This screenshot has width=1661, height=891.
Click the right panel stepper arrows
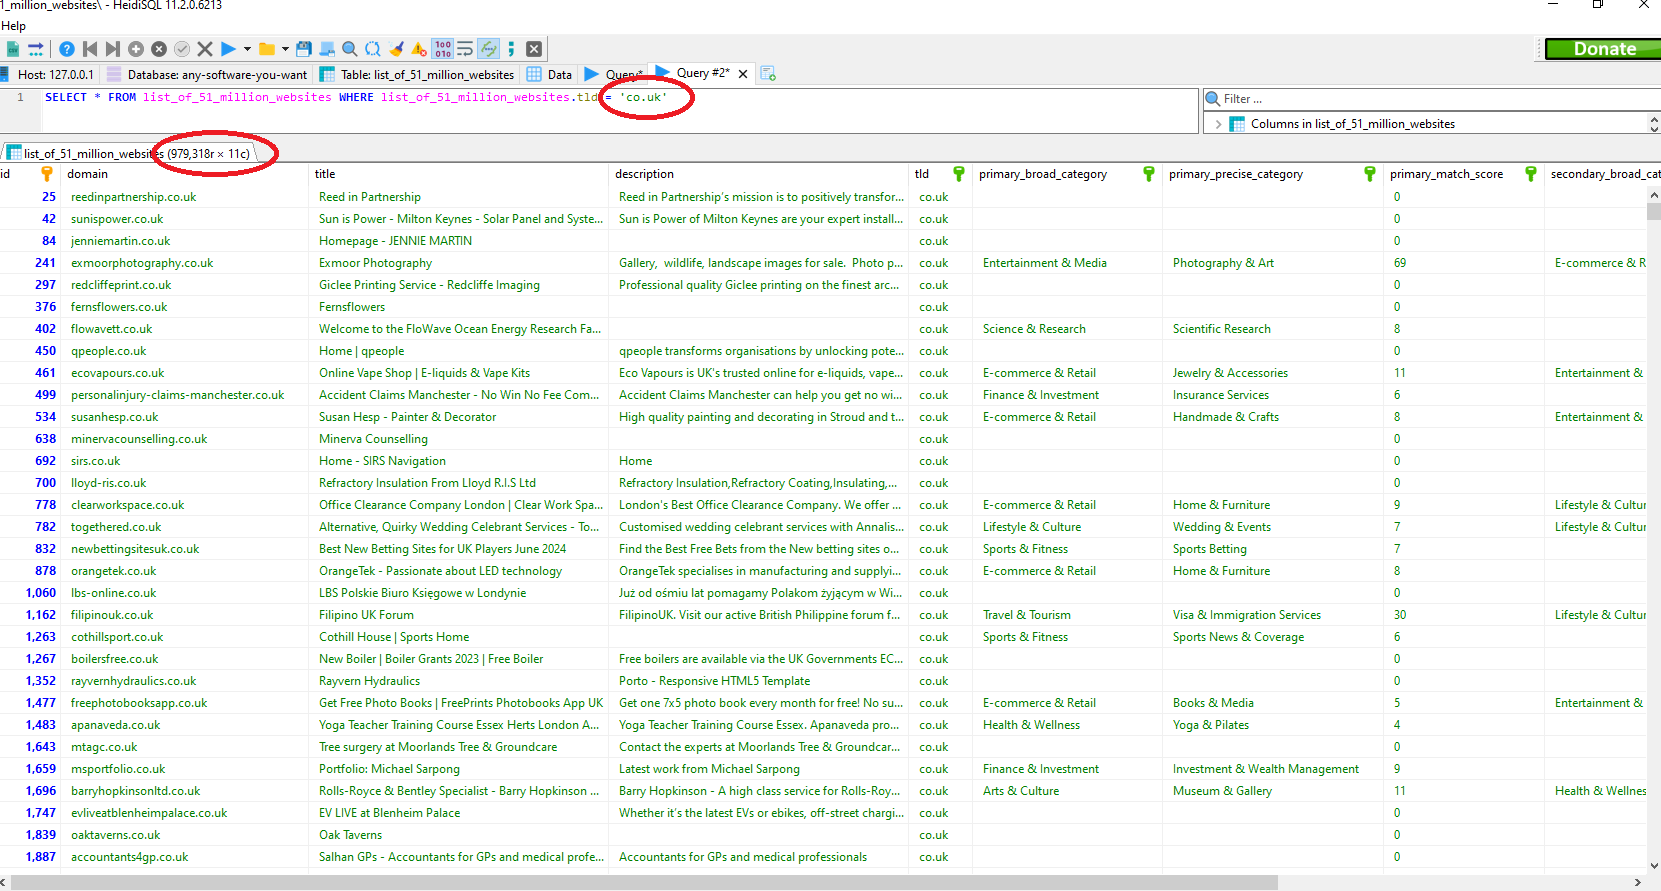tap(1654, 124)
